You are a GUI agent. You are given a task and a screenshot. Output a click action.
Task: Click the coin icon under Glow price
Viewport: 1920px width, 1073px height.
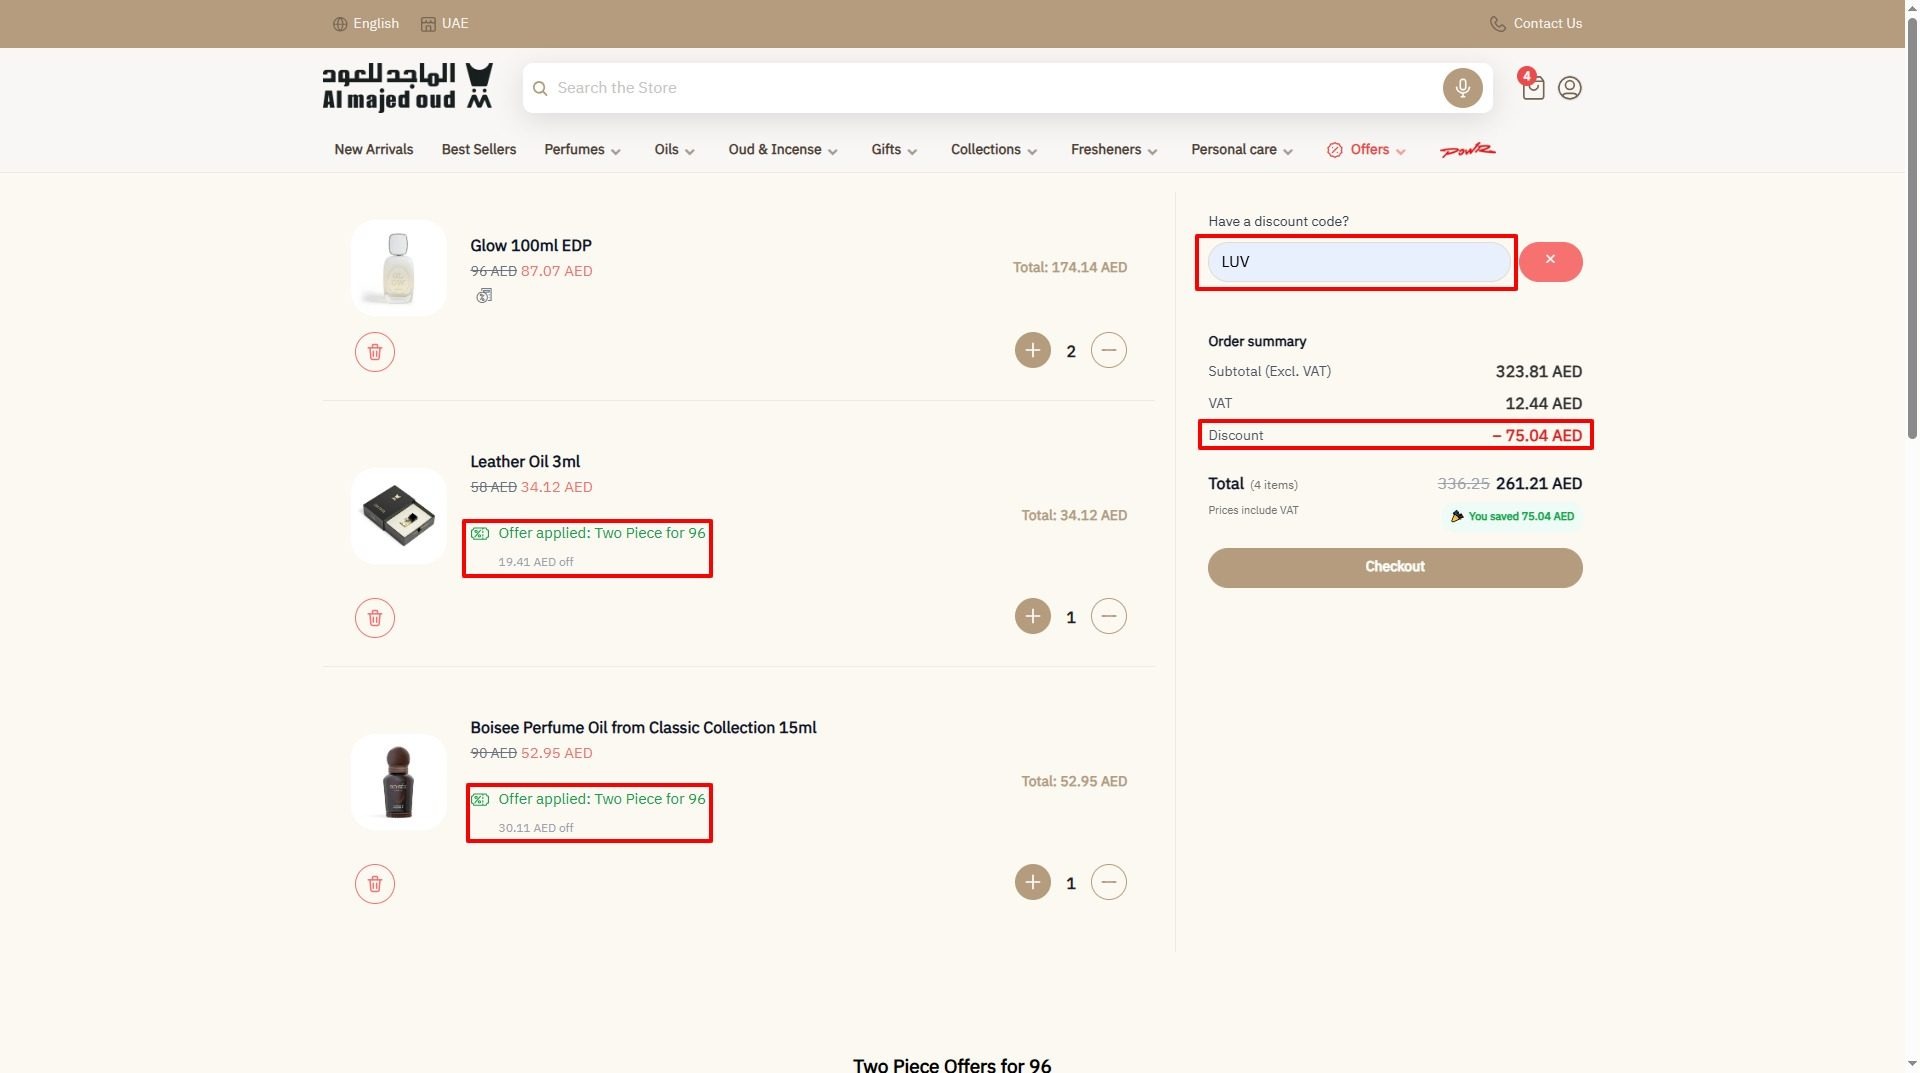[x=484, y=295]
